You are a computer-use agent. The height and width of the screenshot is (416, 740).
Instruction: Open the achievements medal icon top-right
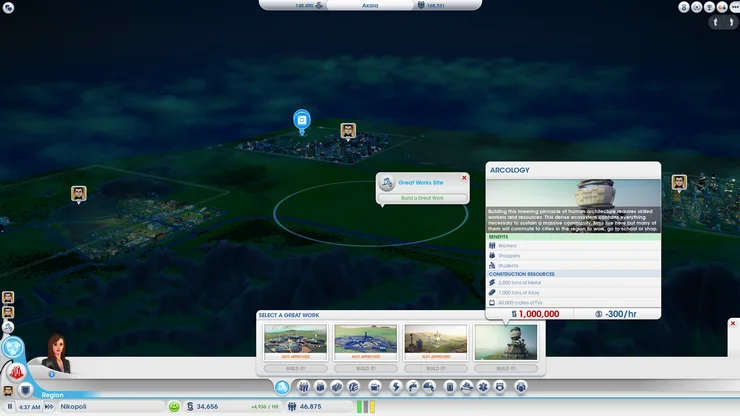pos(684,7)
